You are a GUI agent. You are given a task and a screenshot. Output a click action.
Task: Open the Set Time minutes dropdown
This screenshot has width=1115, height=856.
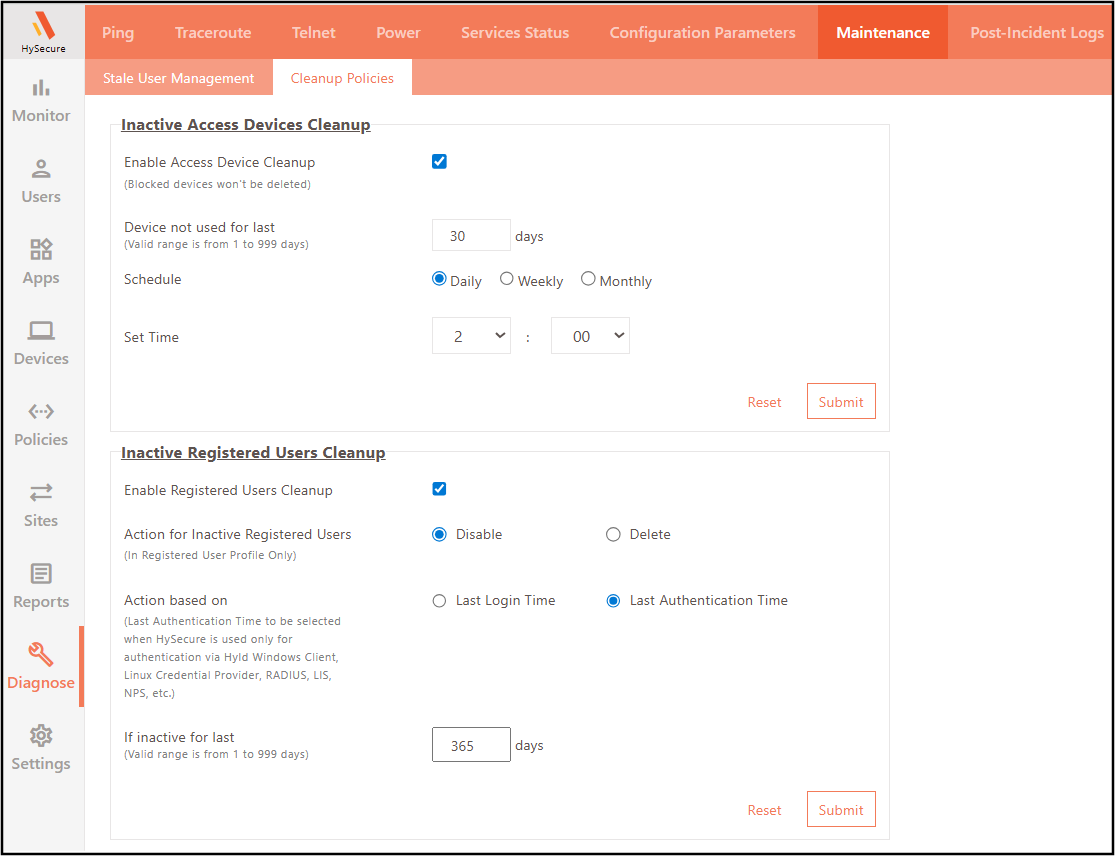[590, 337]
